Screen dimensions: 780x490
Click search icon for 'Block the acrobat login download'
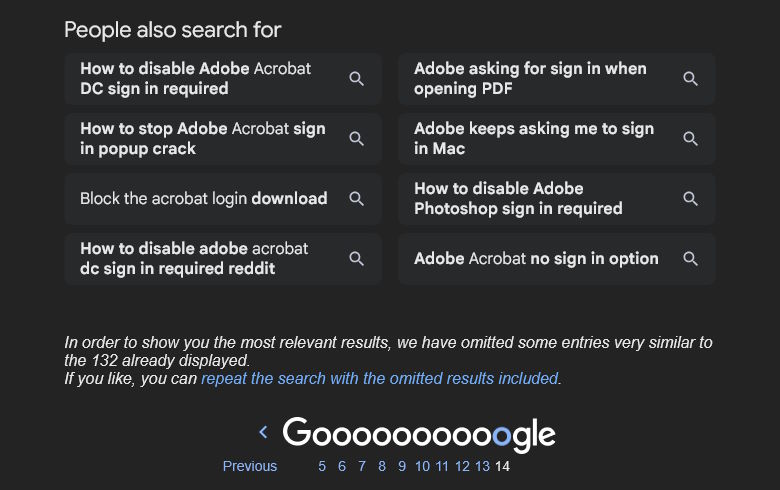click(356, 198)
